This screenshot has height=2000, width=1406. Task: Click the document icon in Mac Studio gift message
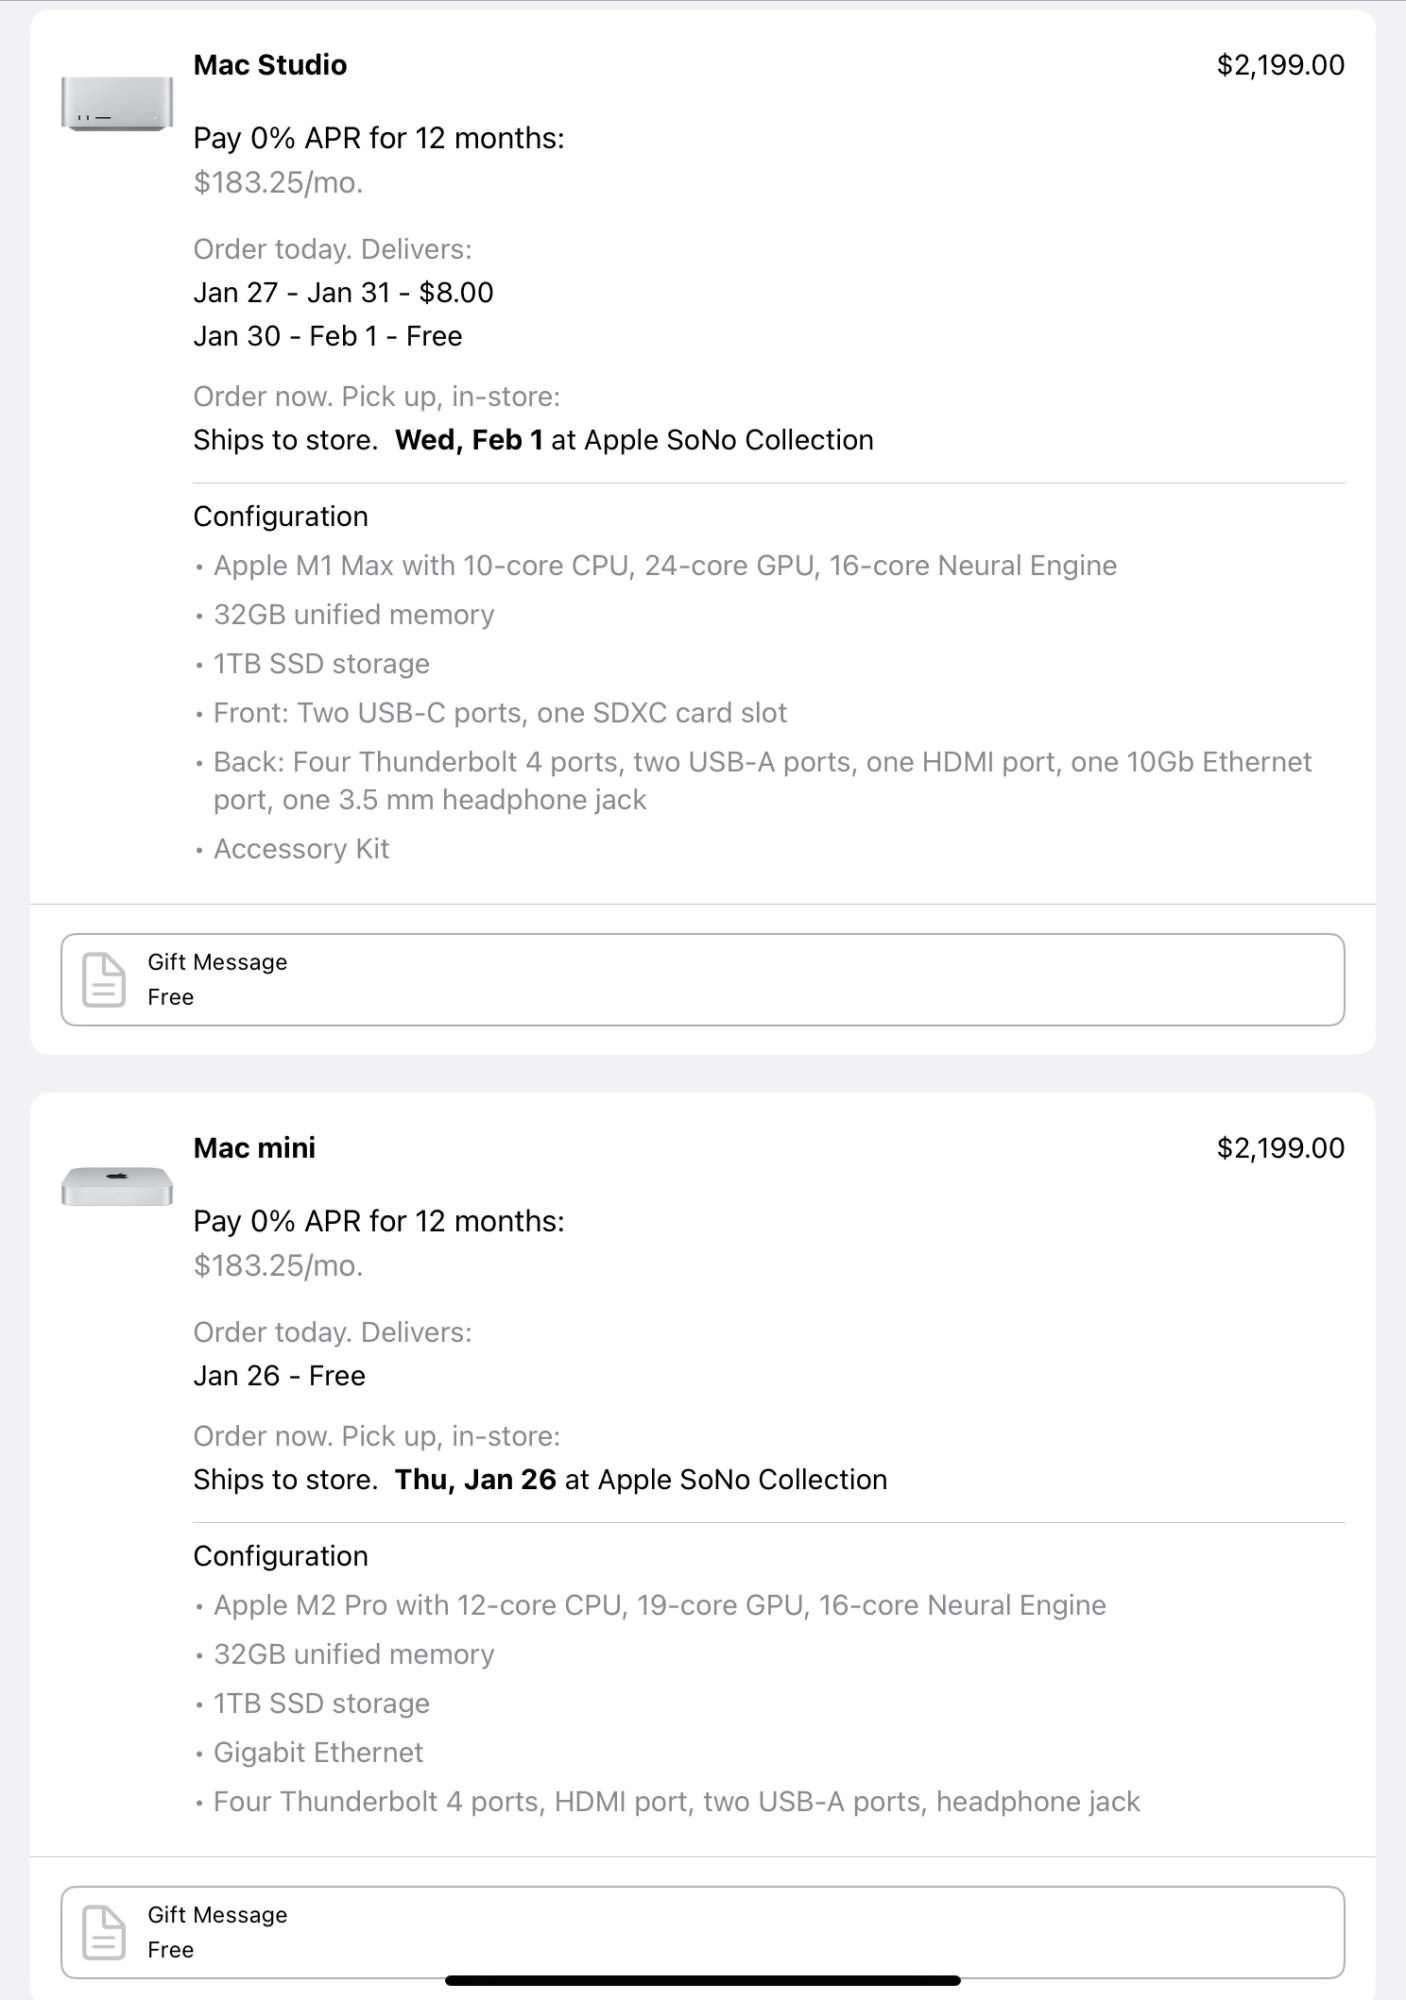coord(103,979)
